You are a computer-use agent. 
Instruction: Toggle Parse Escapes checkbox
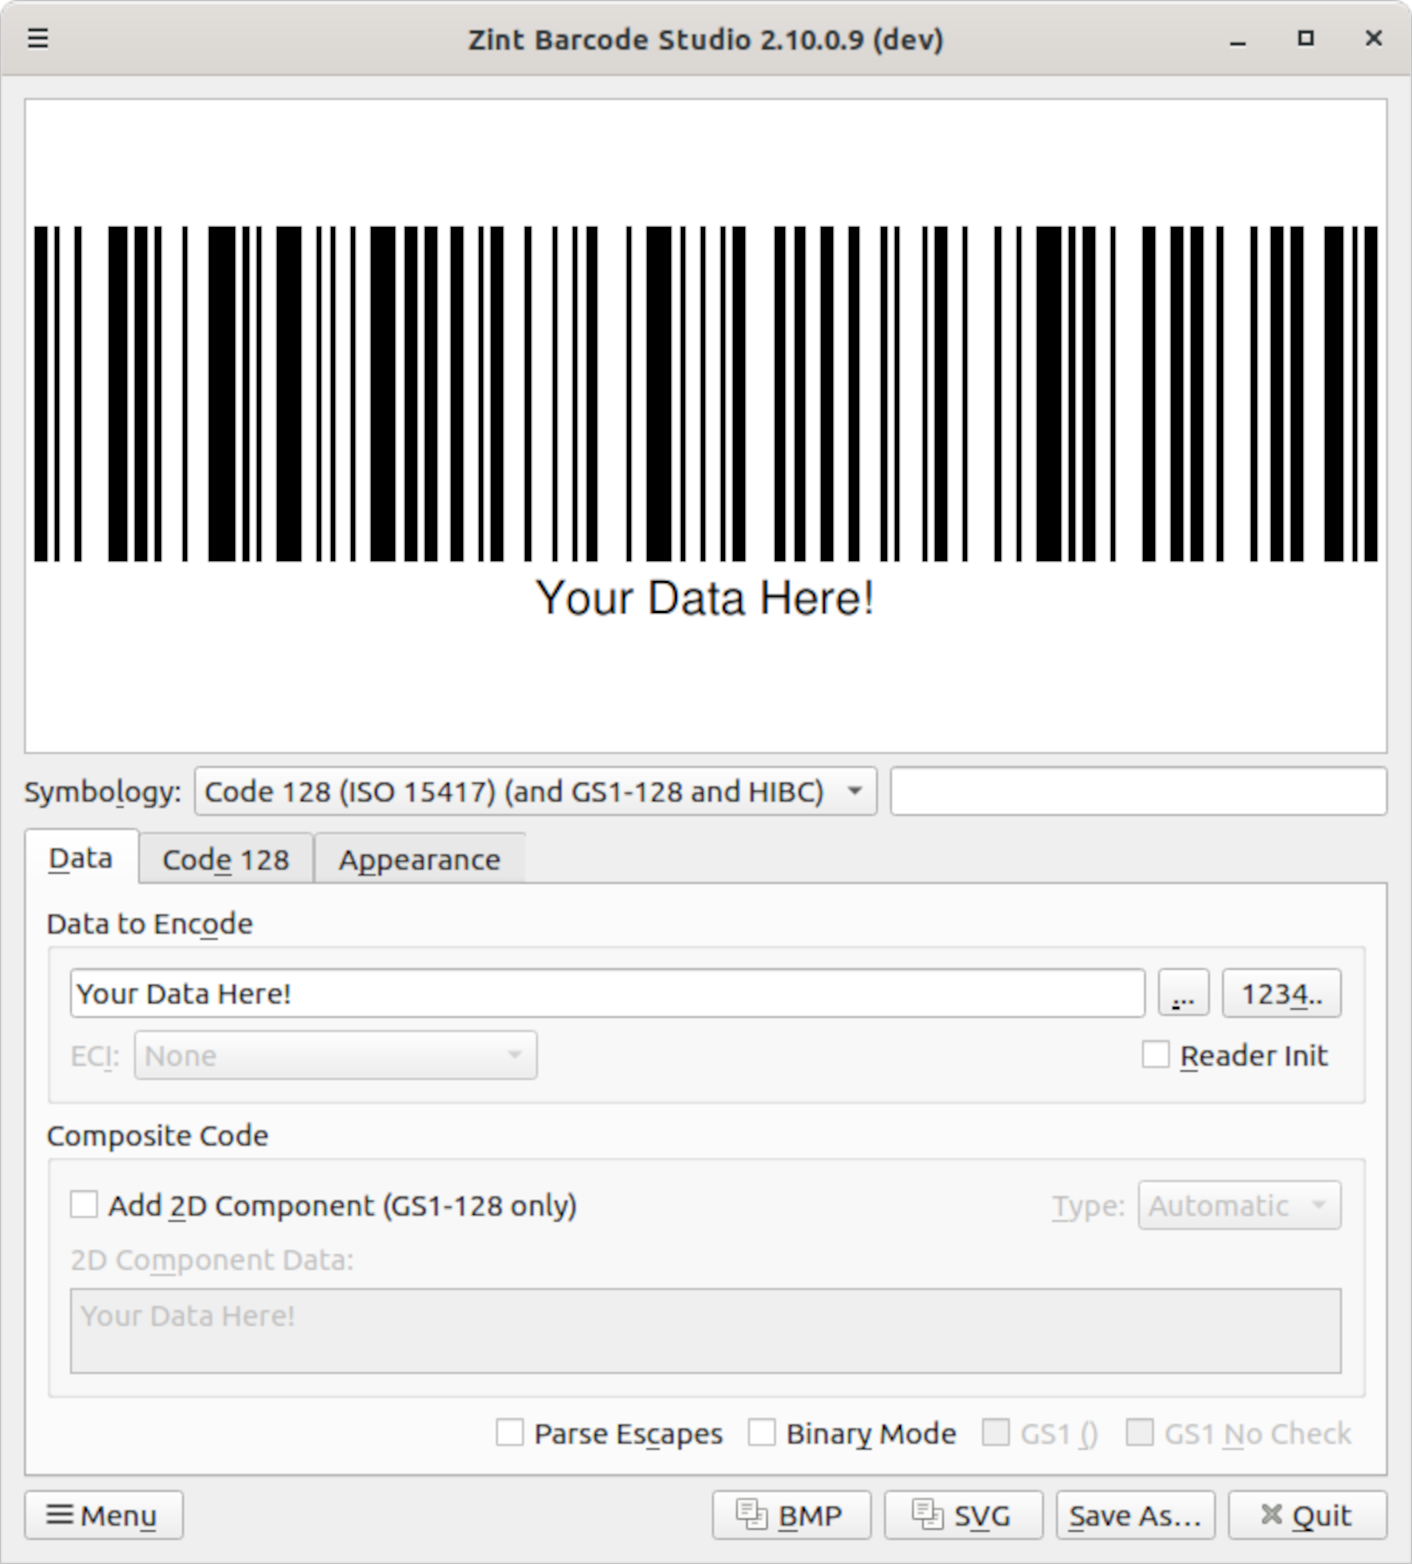(x=510, y=1433)
